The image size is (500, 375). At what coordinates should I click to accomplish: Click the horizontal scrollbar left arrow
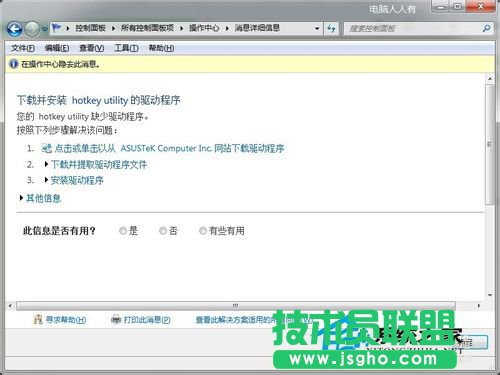(x=10, y=306)
